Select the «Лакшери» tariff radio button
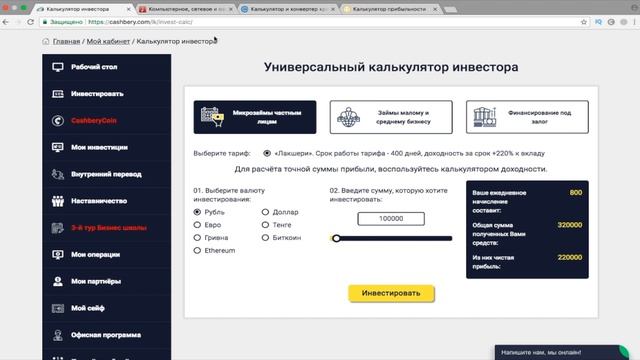The height and width of the screenshot is (360, 640). pyautogui.click(x=267, y=153)
